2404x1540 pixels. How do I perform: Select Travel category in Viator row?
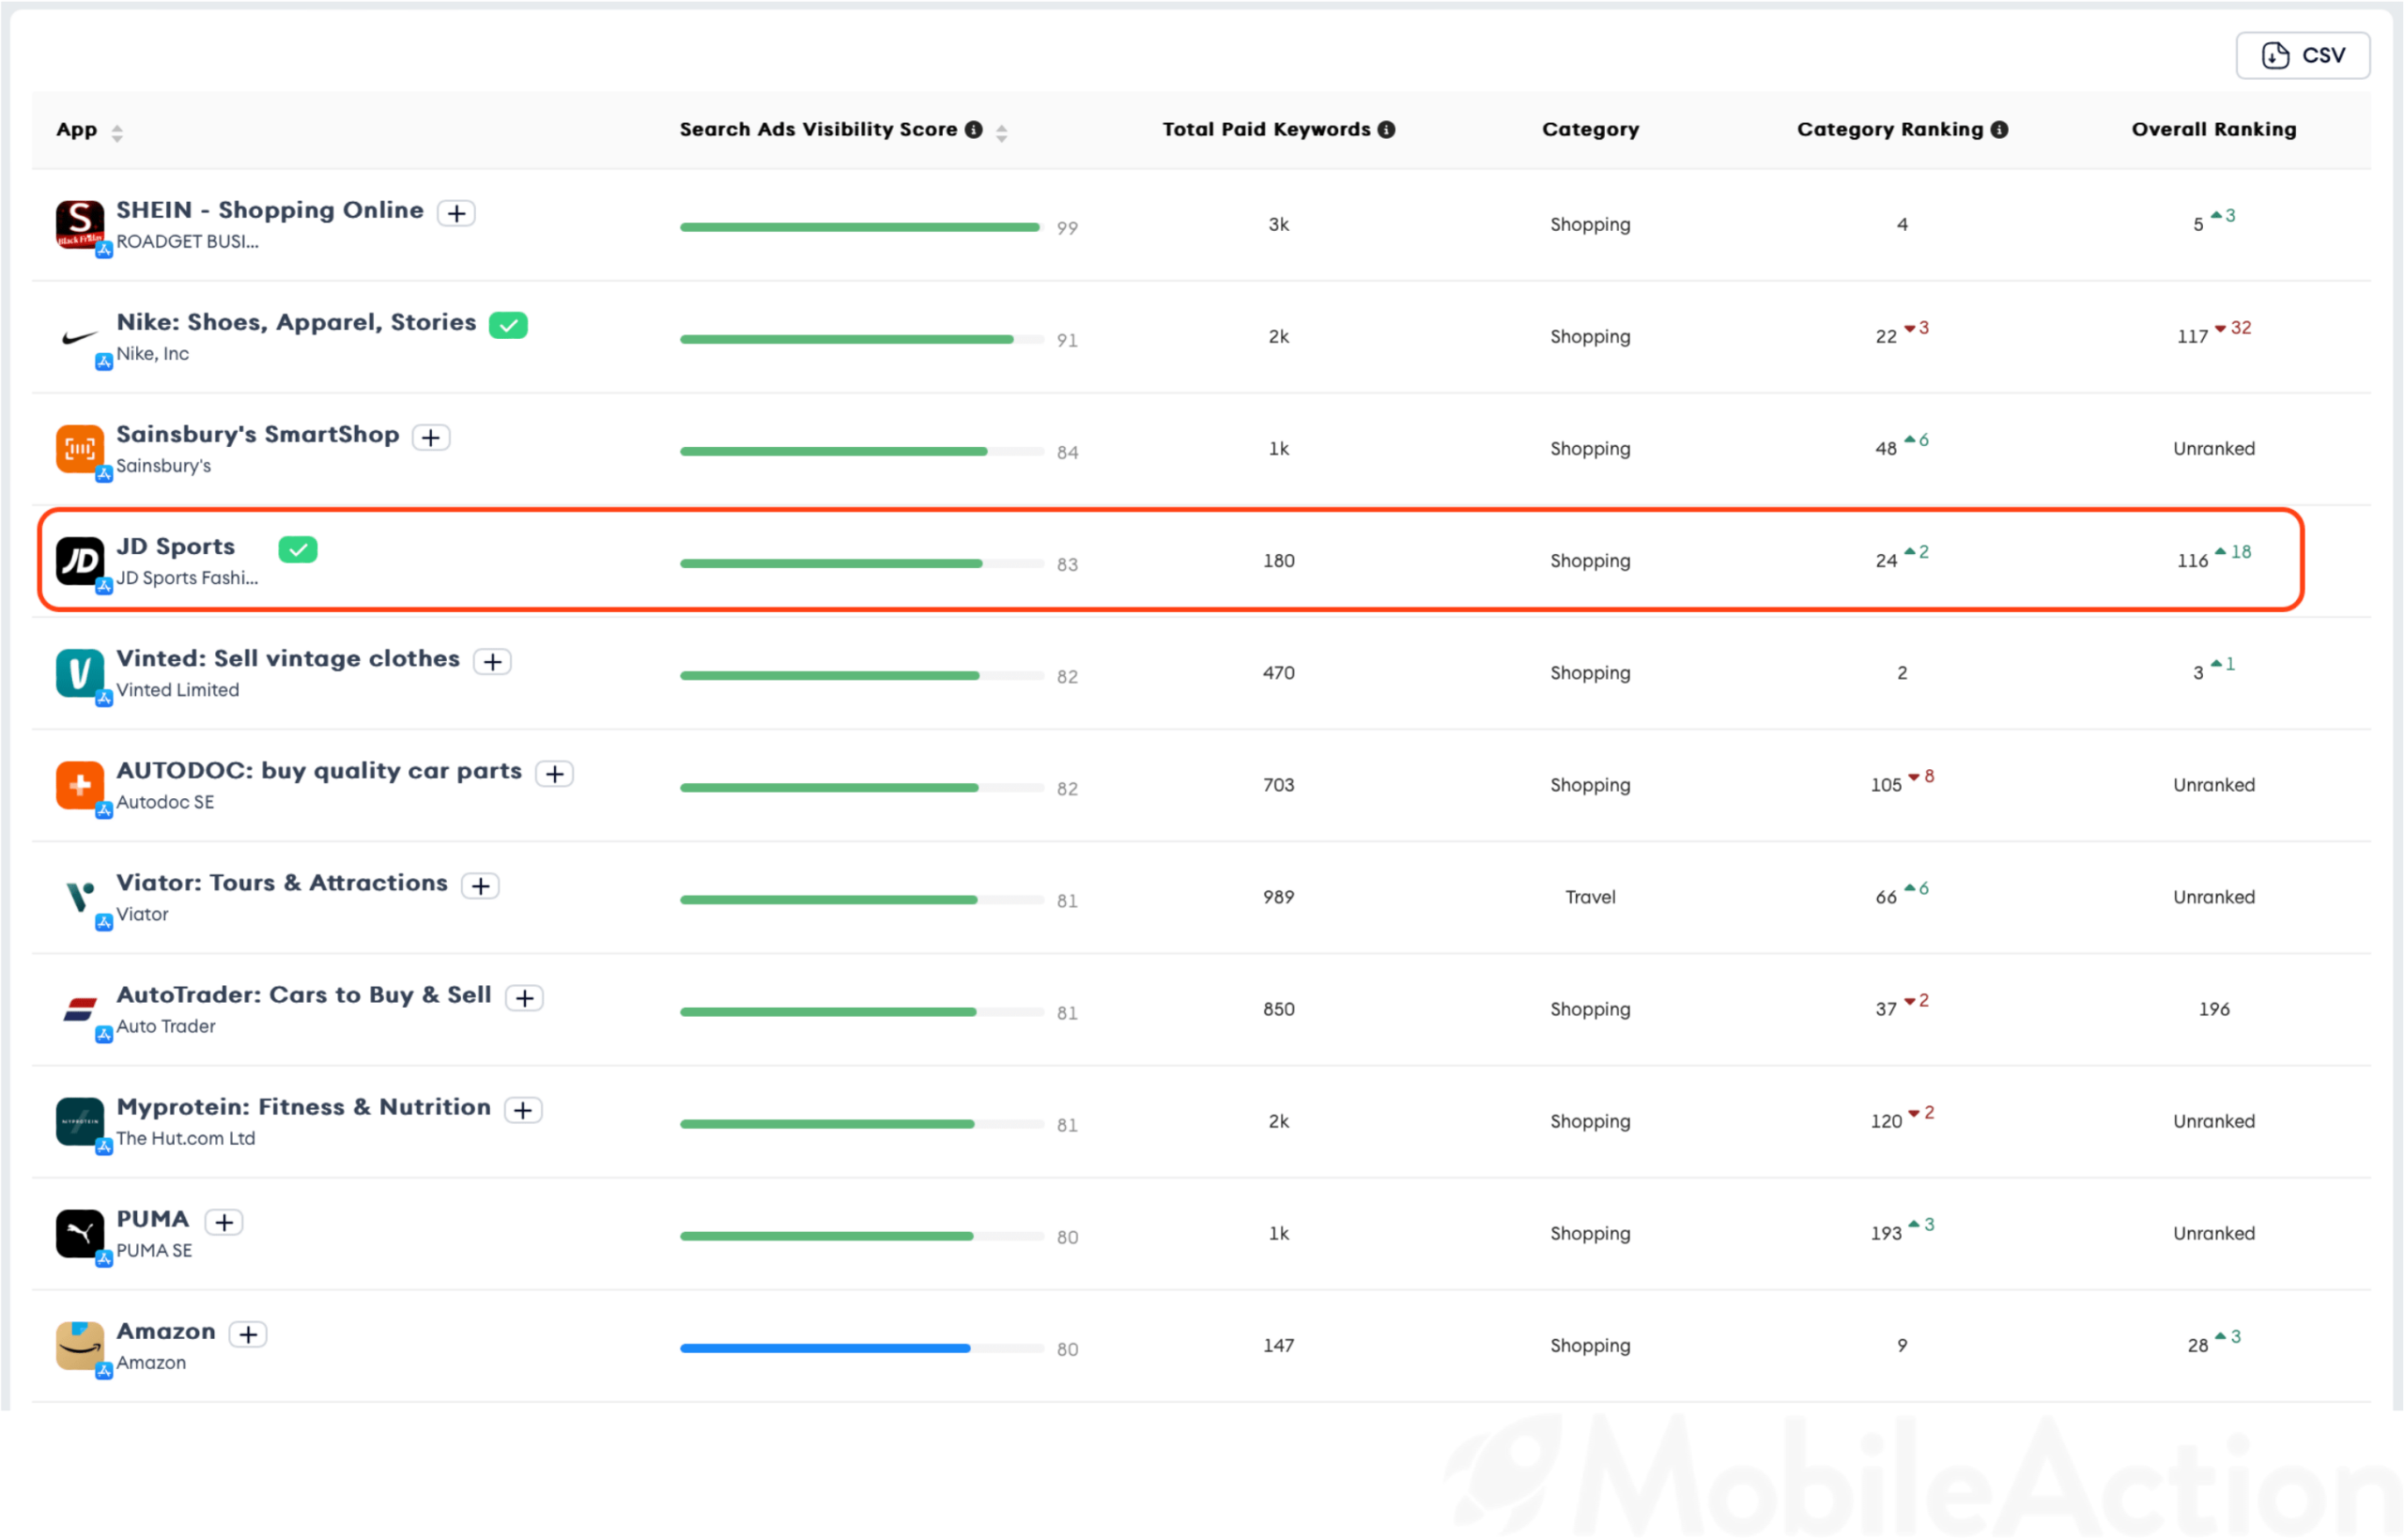coord(1590,897)
